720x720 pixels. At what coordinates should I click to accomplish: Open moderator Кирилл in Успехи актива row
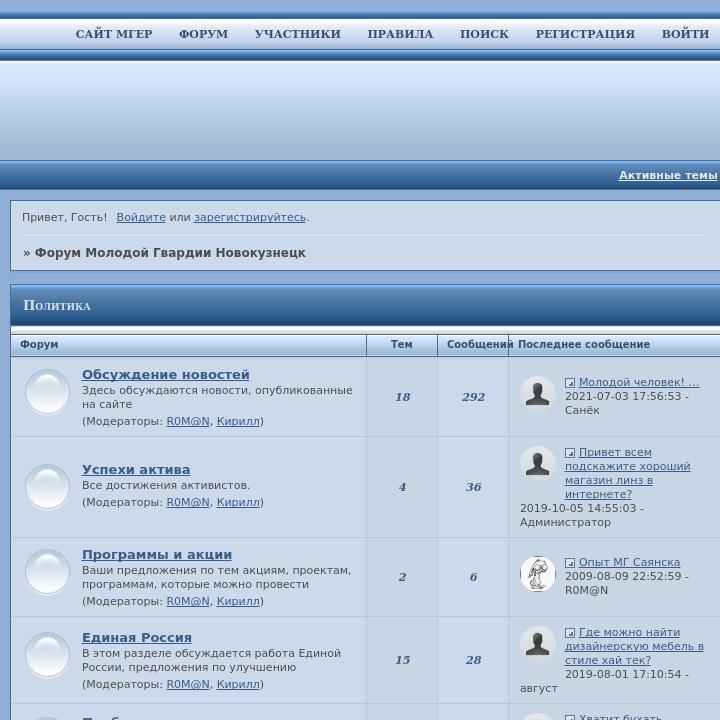238,502
